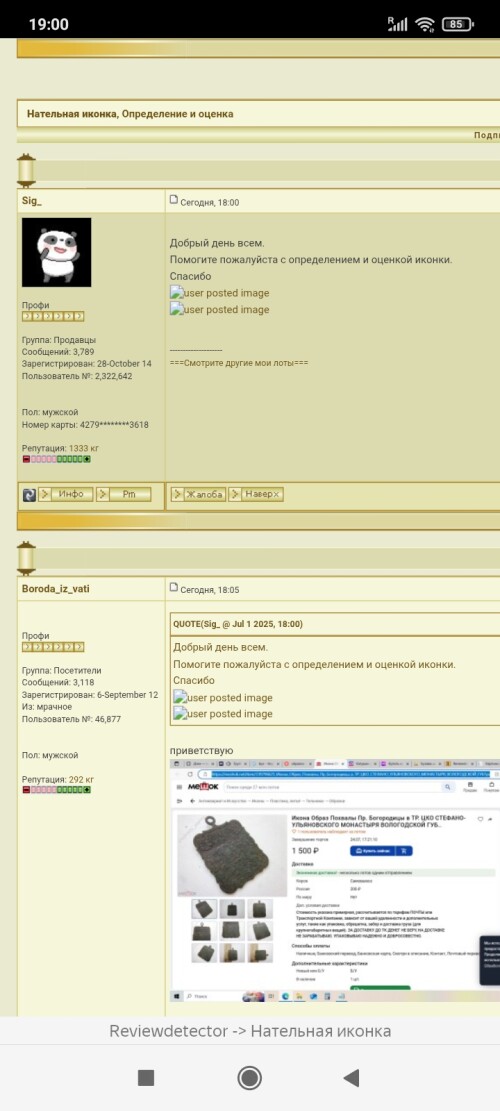Follow the Смотрите другие мои лоты link
Screen dimensions: 500x1111
coord(239,363)
